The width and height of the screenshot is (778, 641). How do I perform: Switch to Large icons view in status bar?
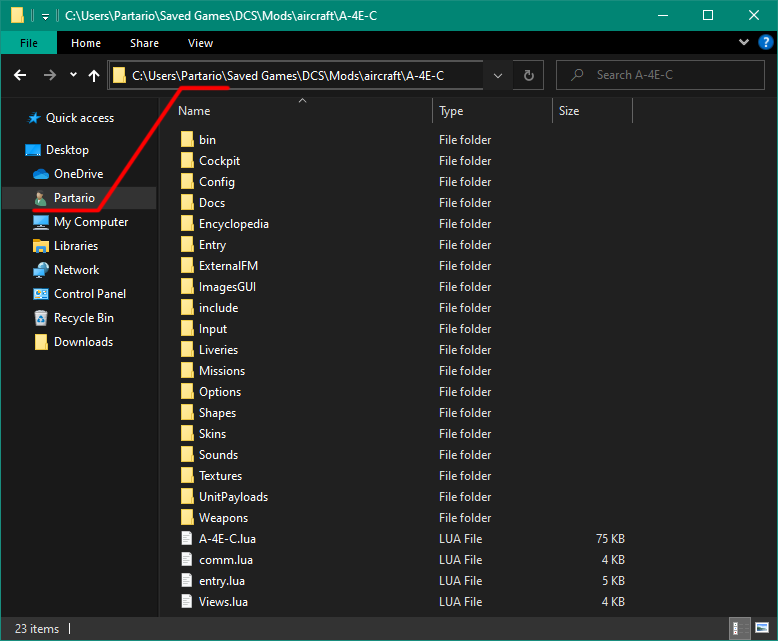pos(762,628)
